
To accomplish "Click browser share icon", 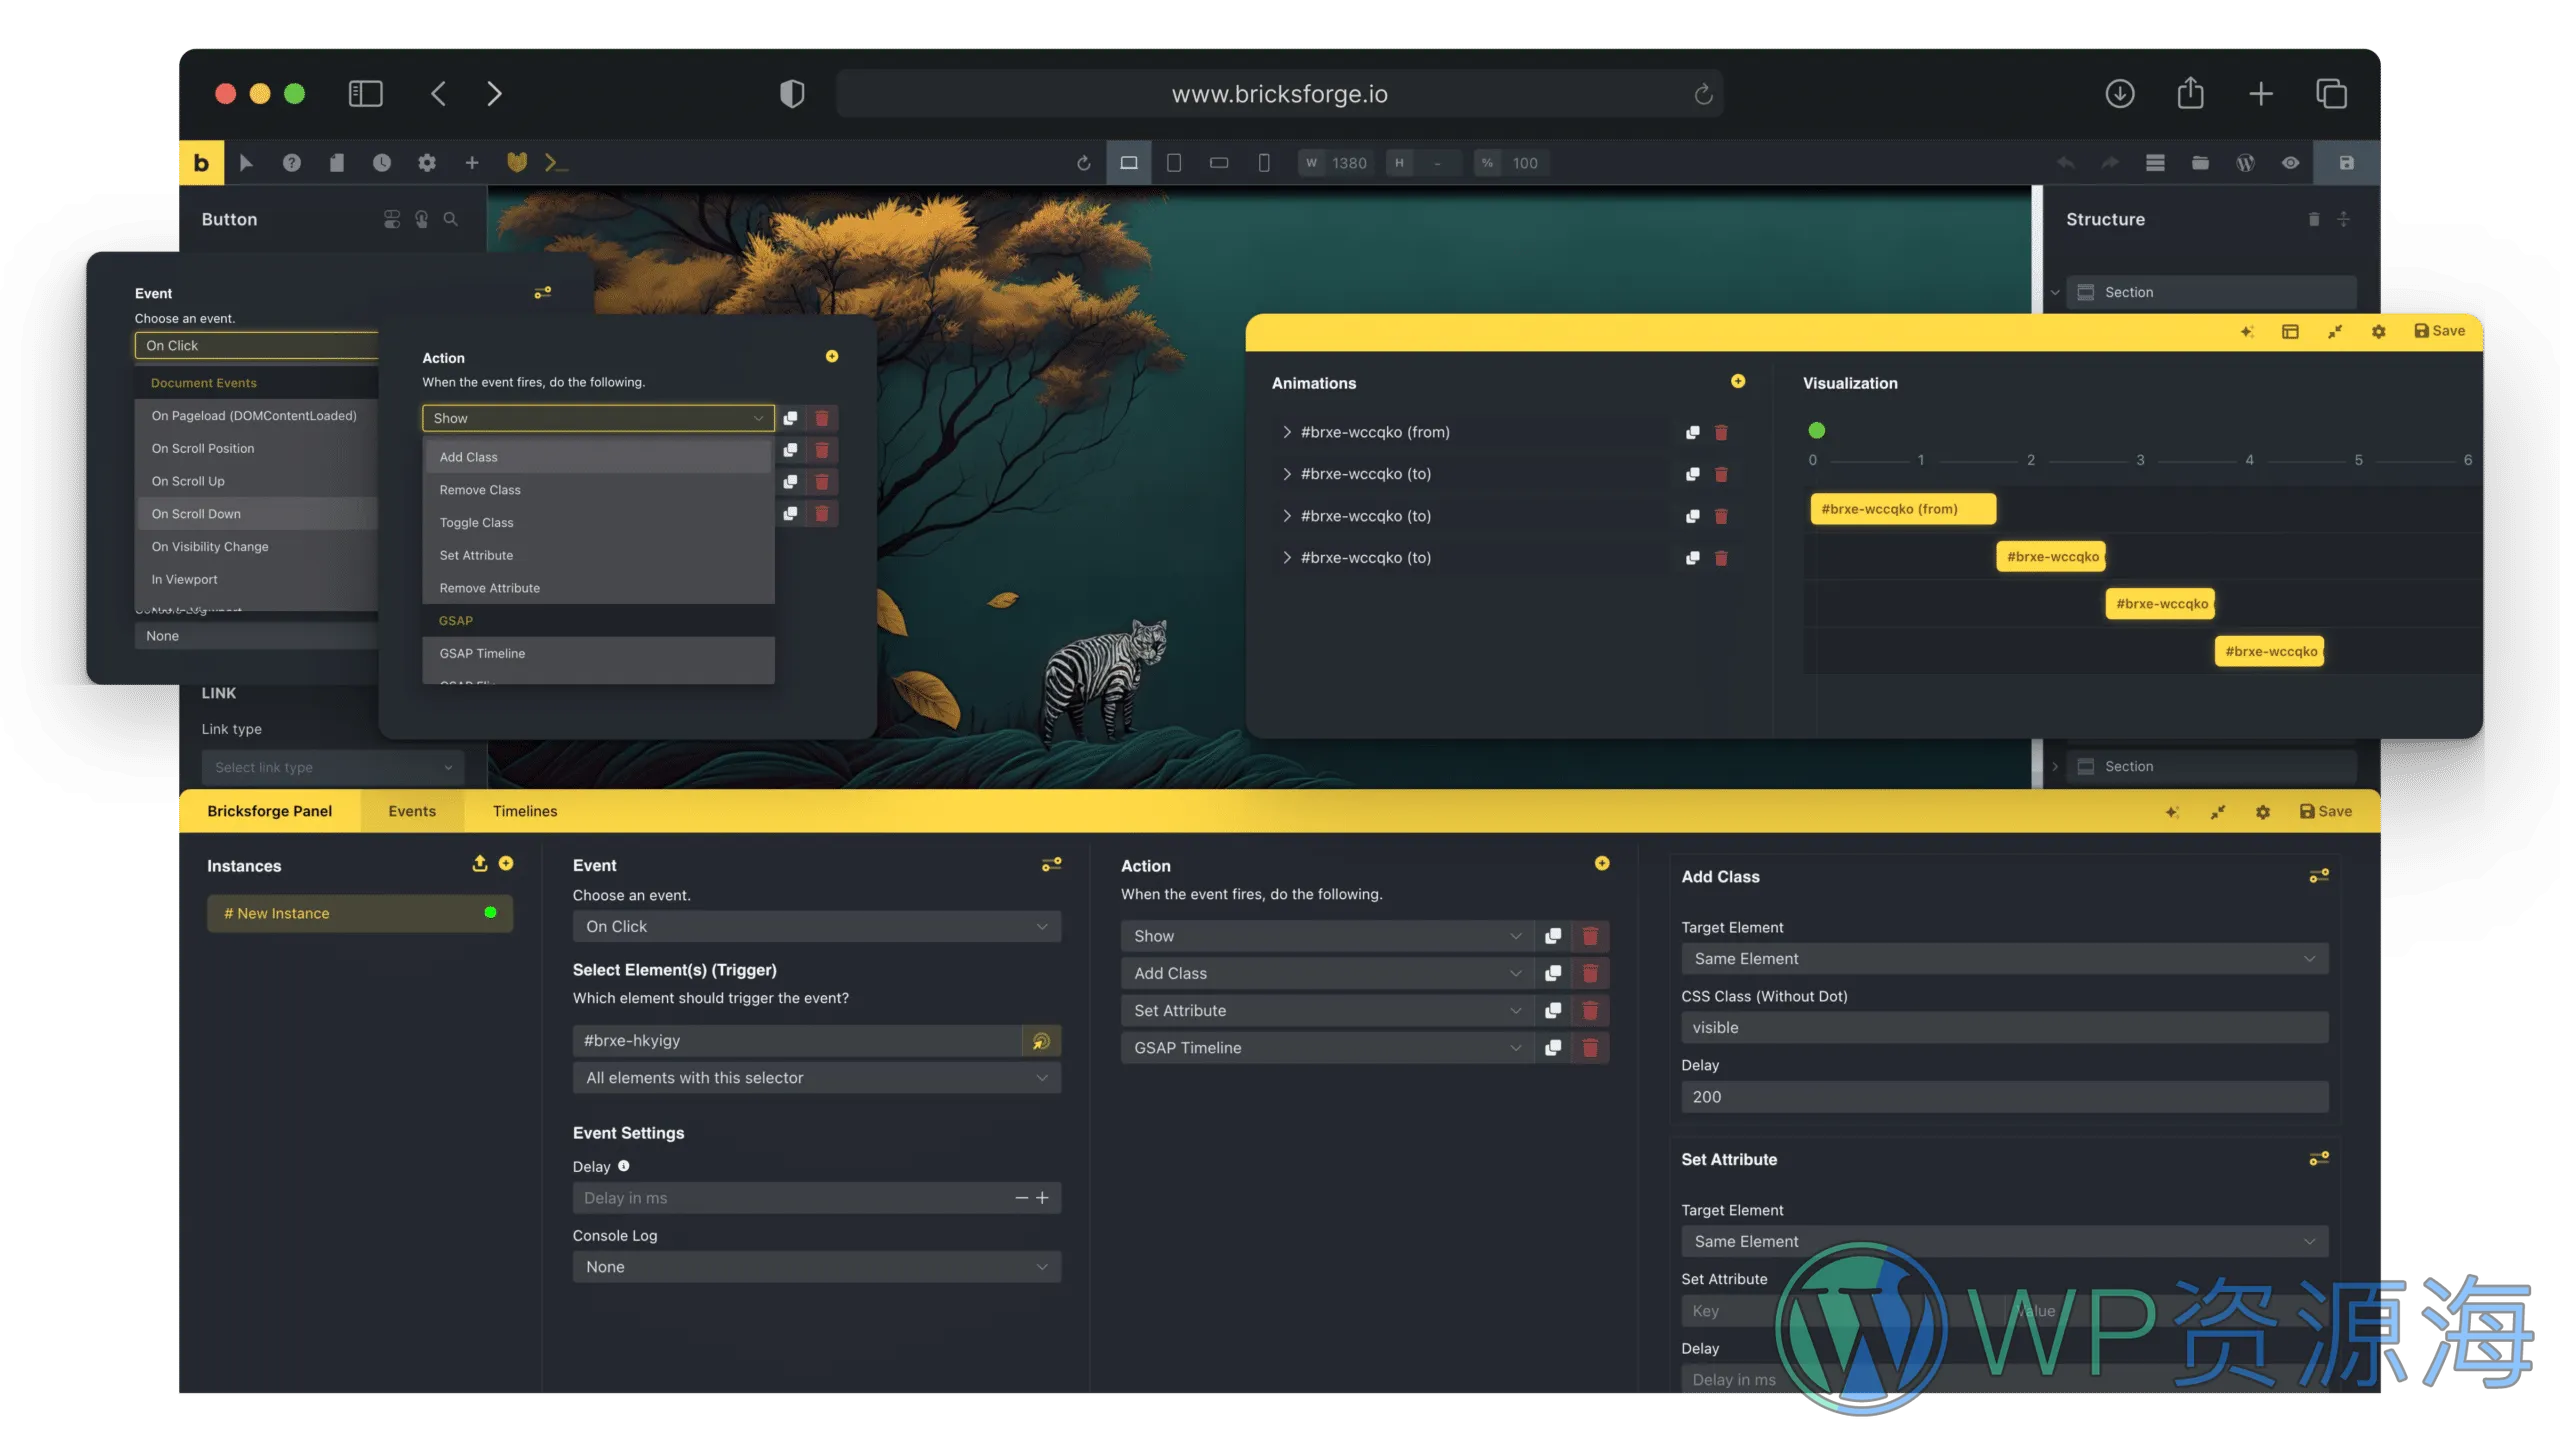I will (2190, 93).
